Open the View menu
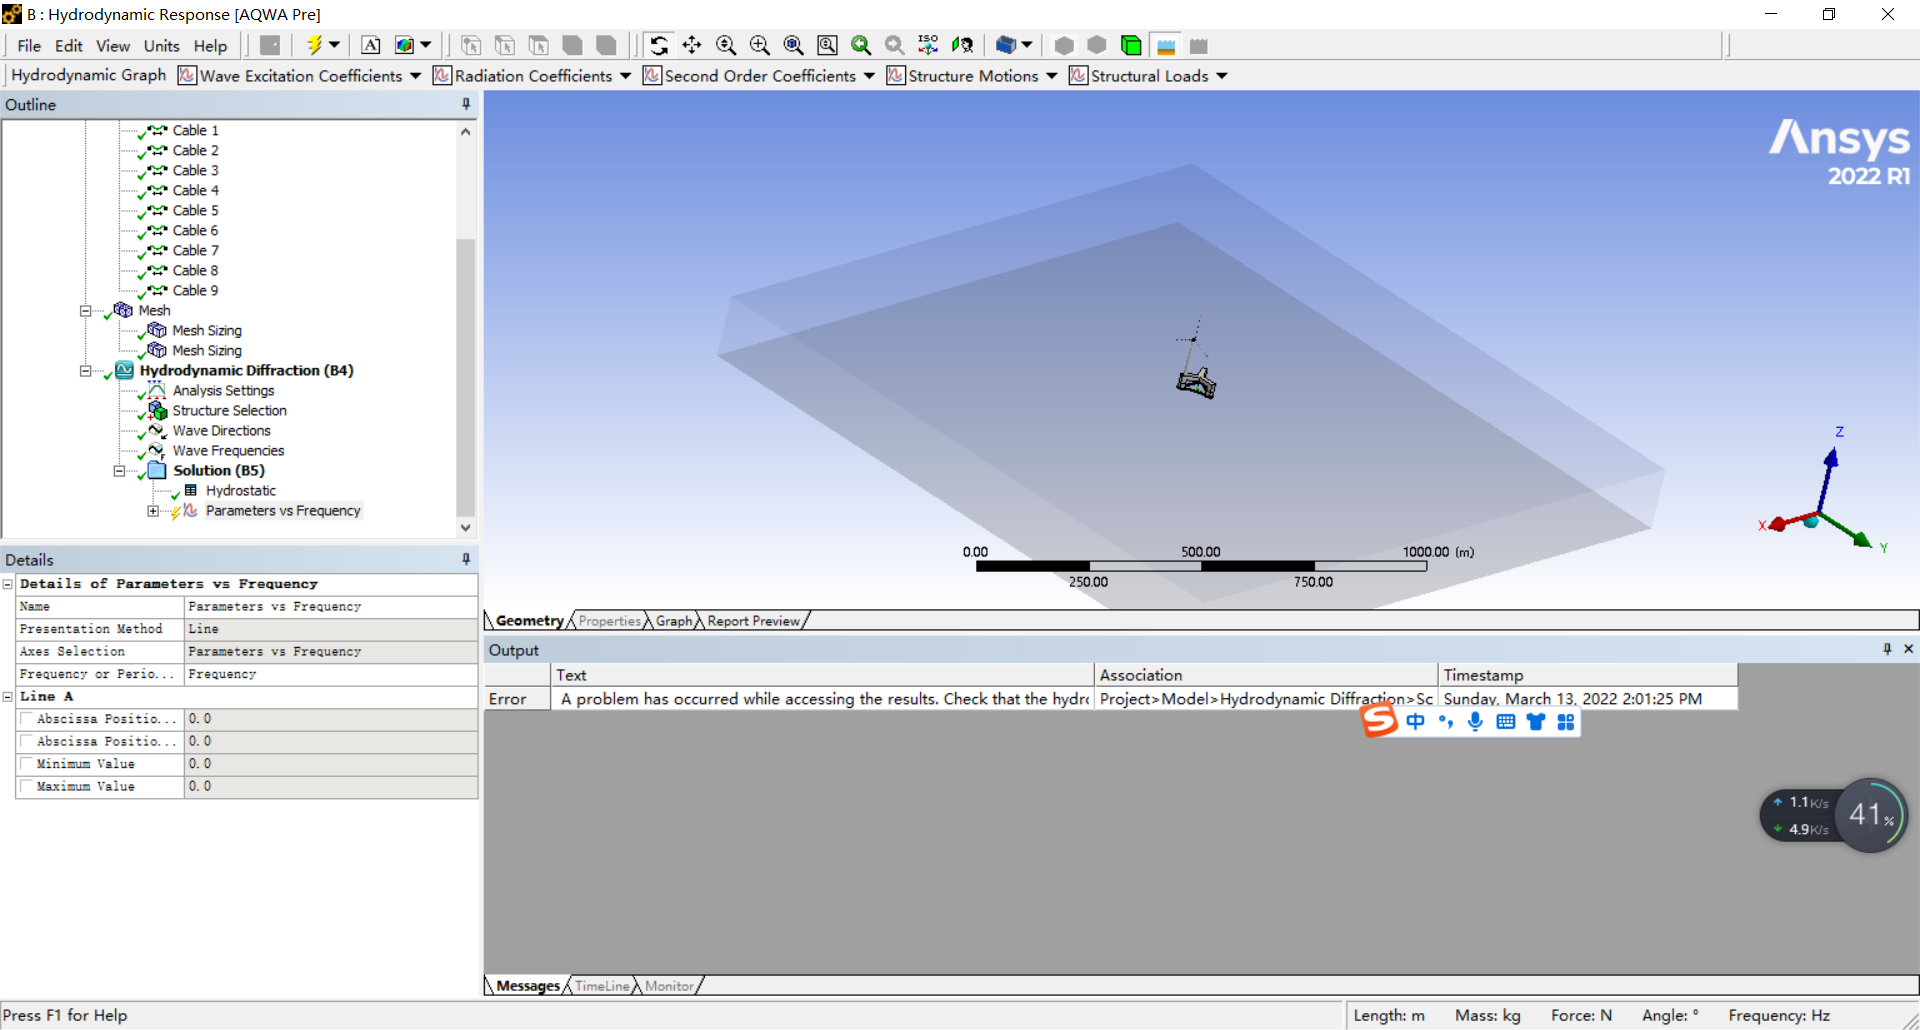This screenshot has width=1920, height=1030. 113,46
